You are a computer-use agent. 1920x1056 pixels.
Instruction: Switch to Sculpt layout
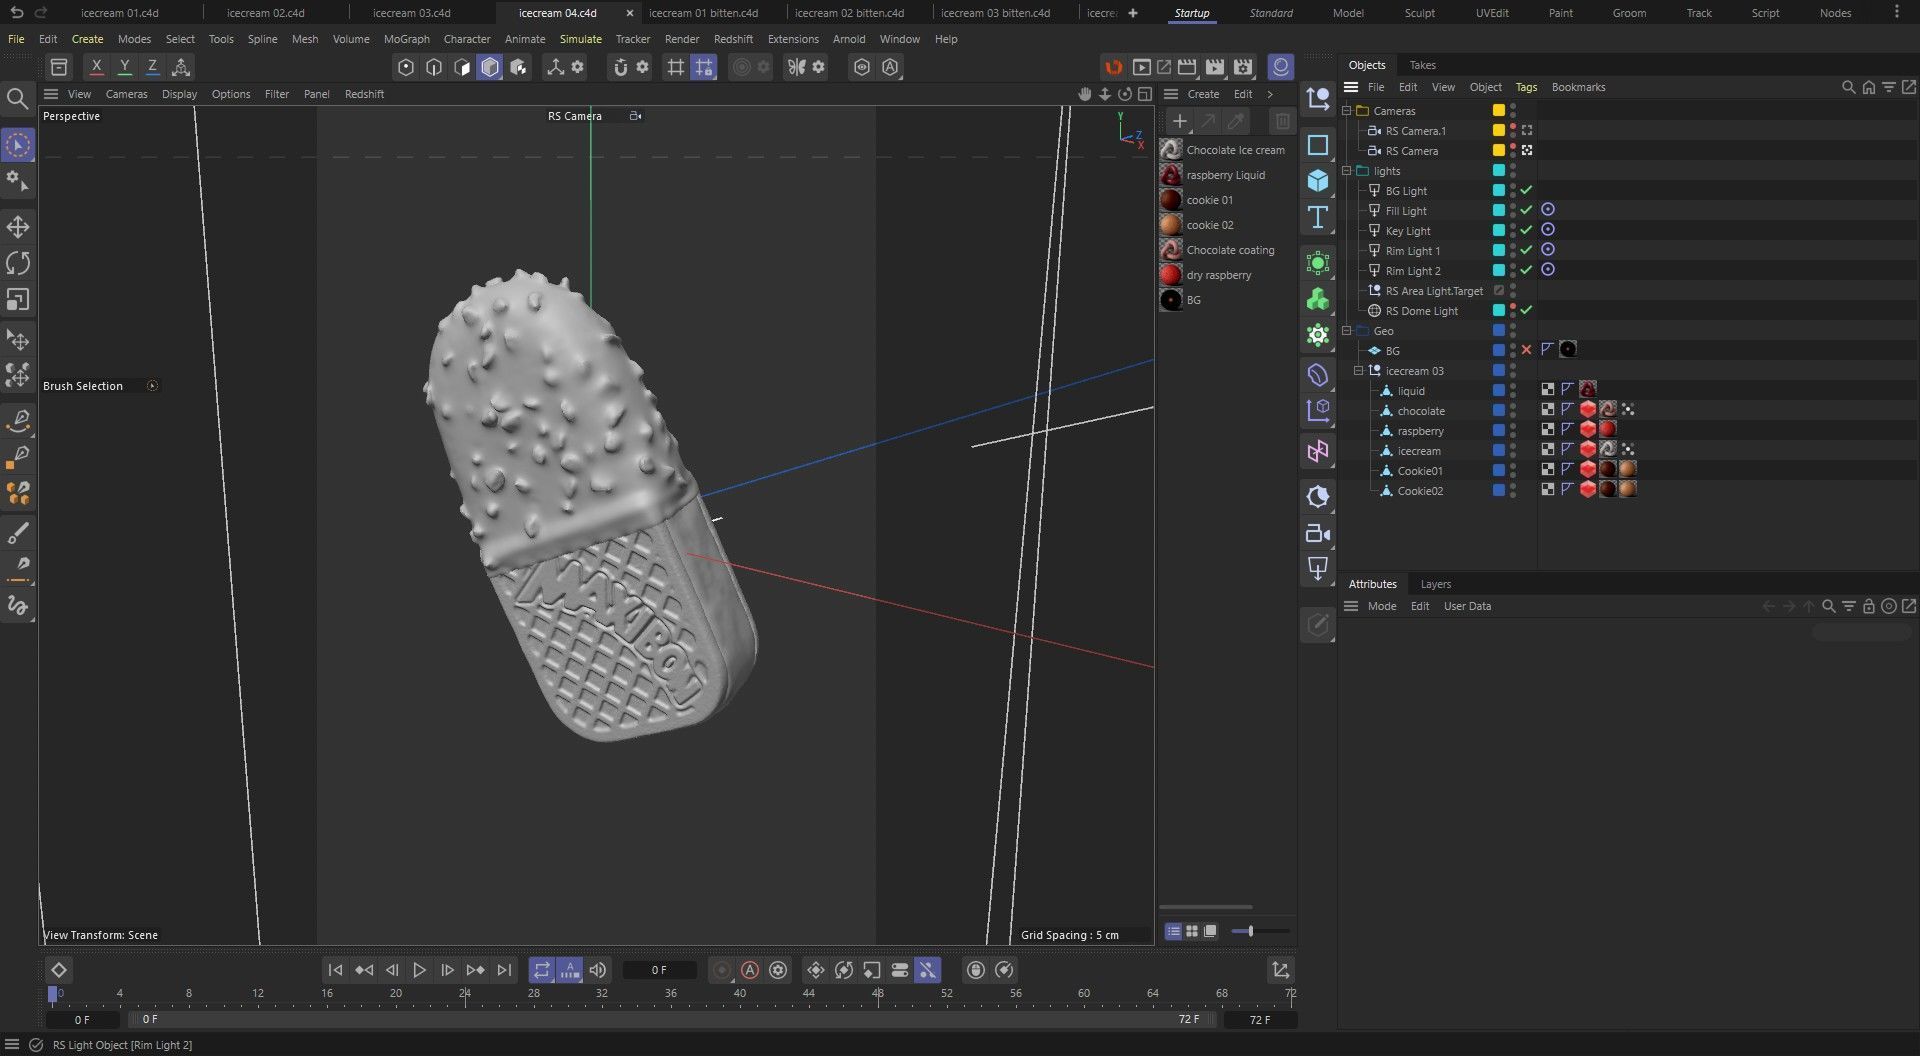click(1419, 13)
